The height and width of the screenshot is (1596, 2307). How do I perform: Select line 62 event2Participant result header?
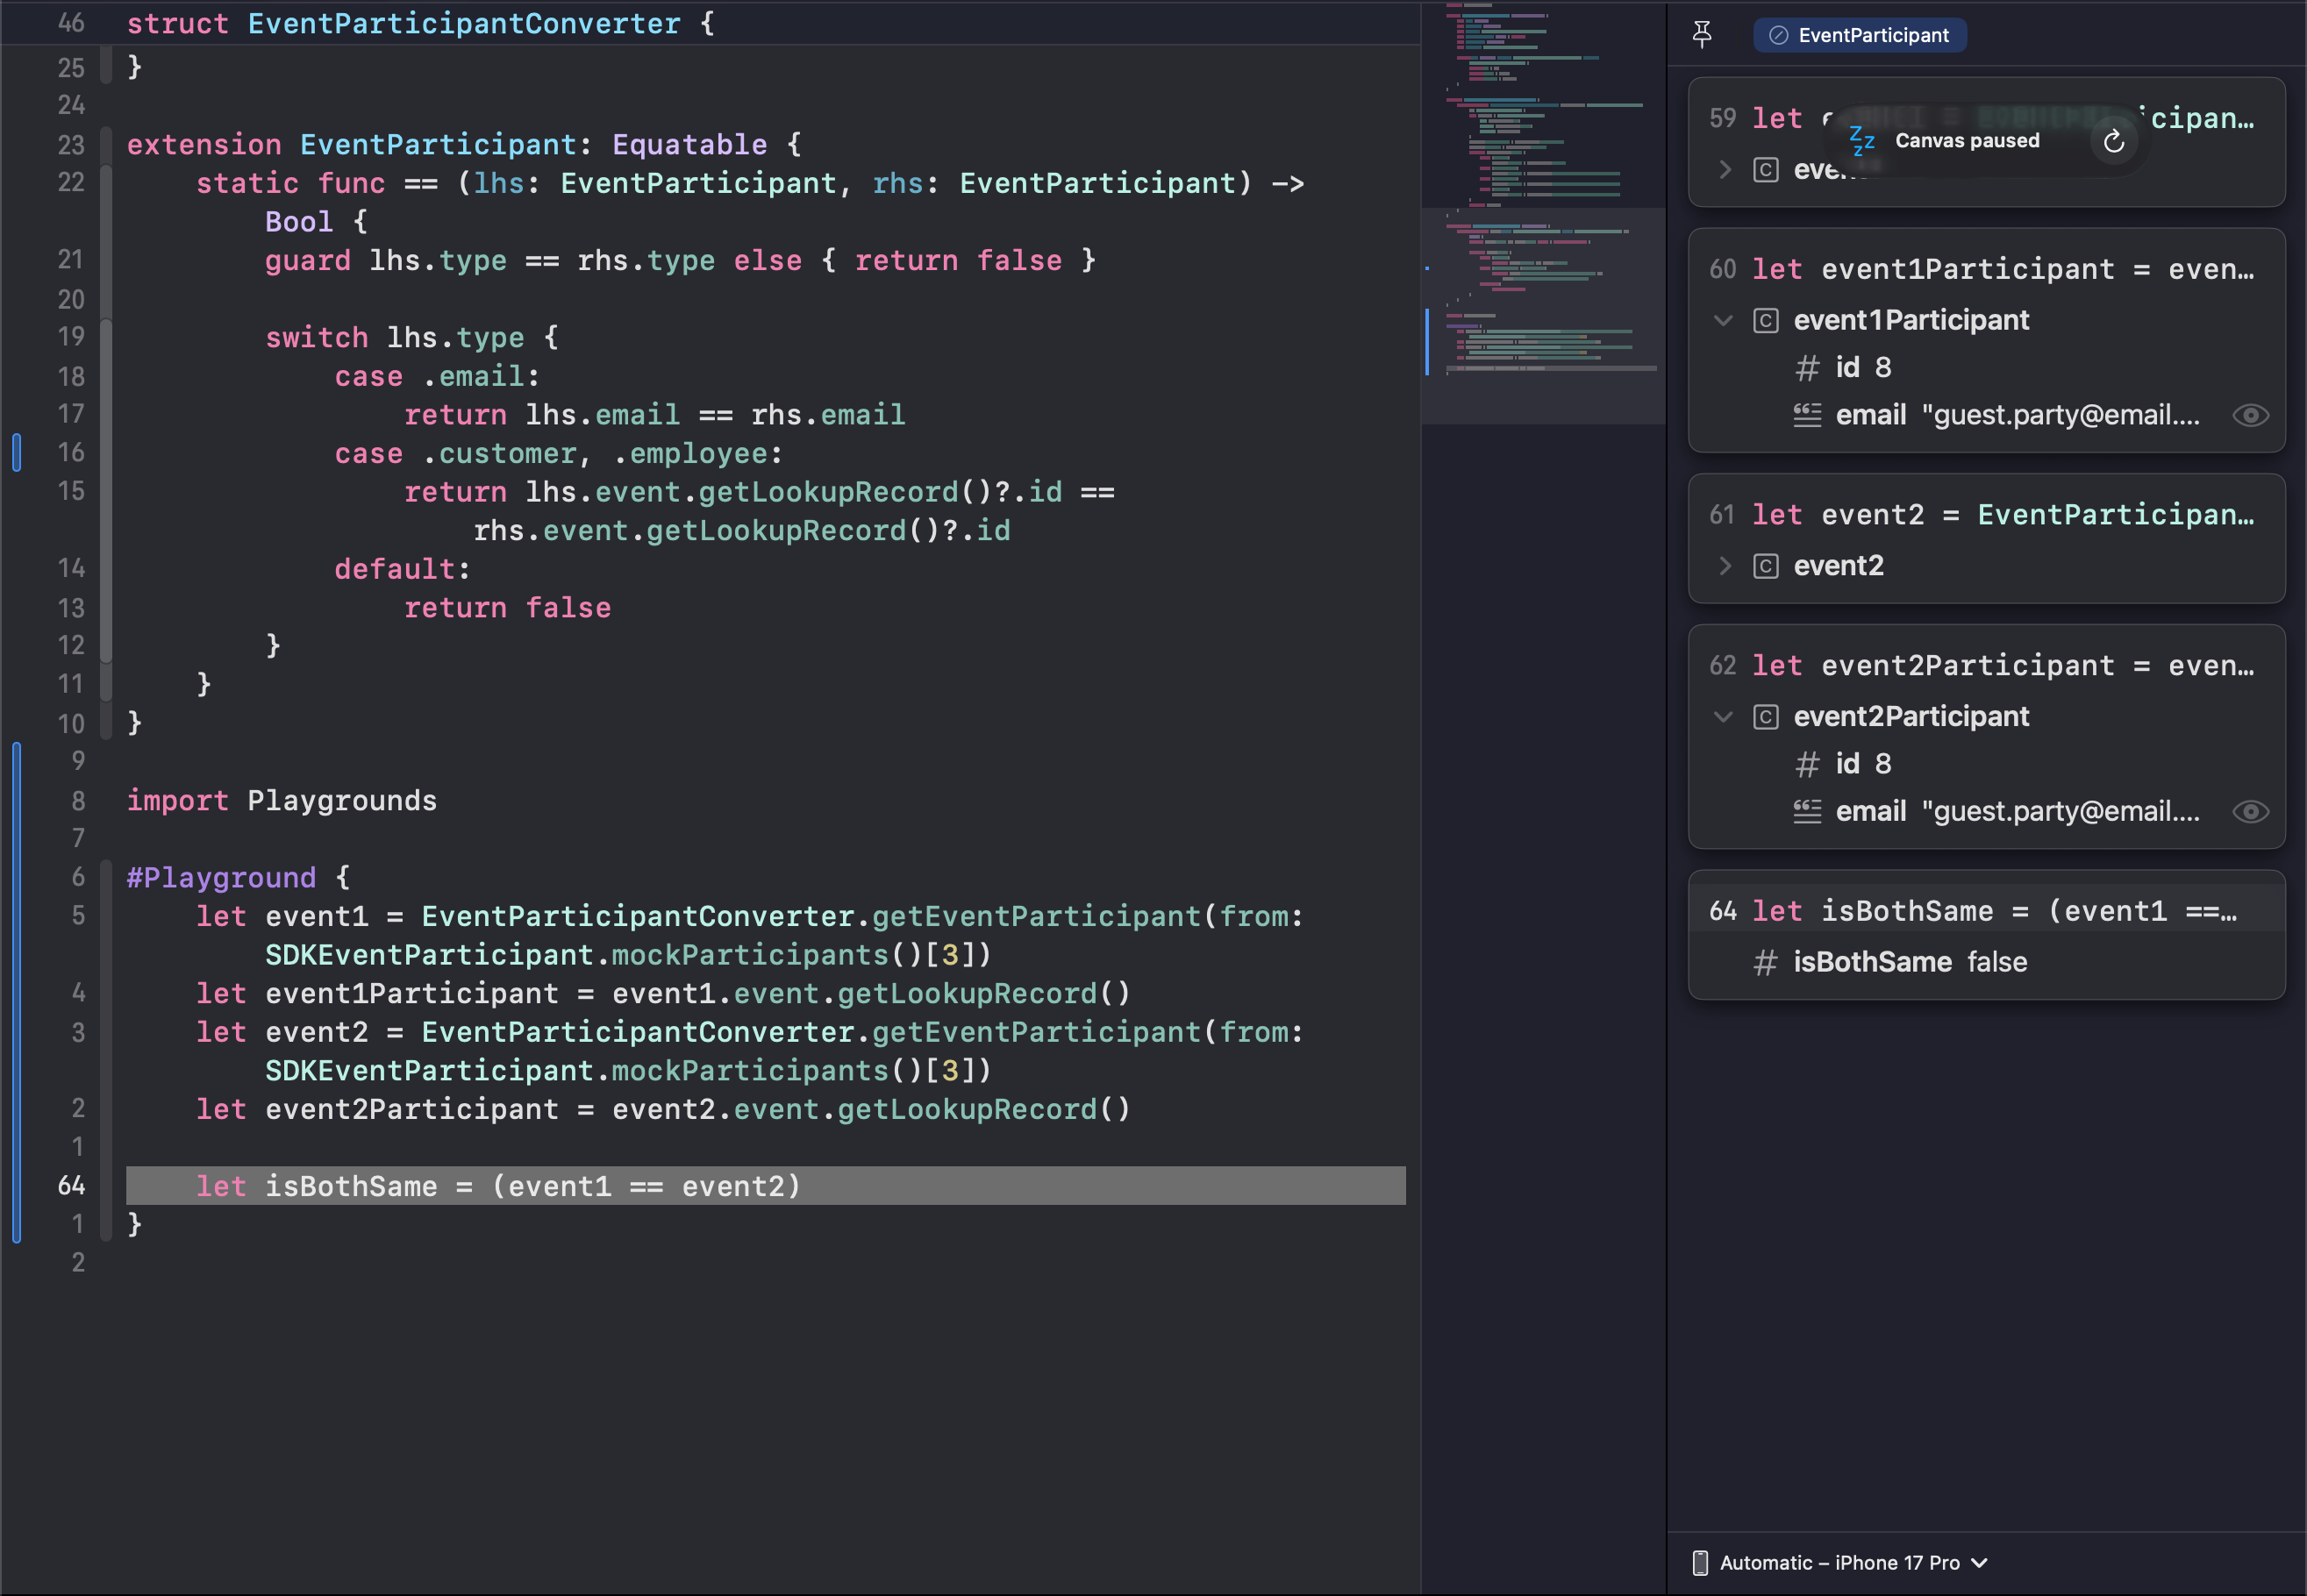(1986, 665)
